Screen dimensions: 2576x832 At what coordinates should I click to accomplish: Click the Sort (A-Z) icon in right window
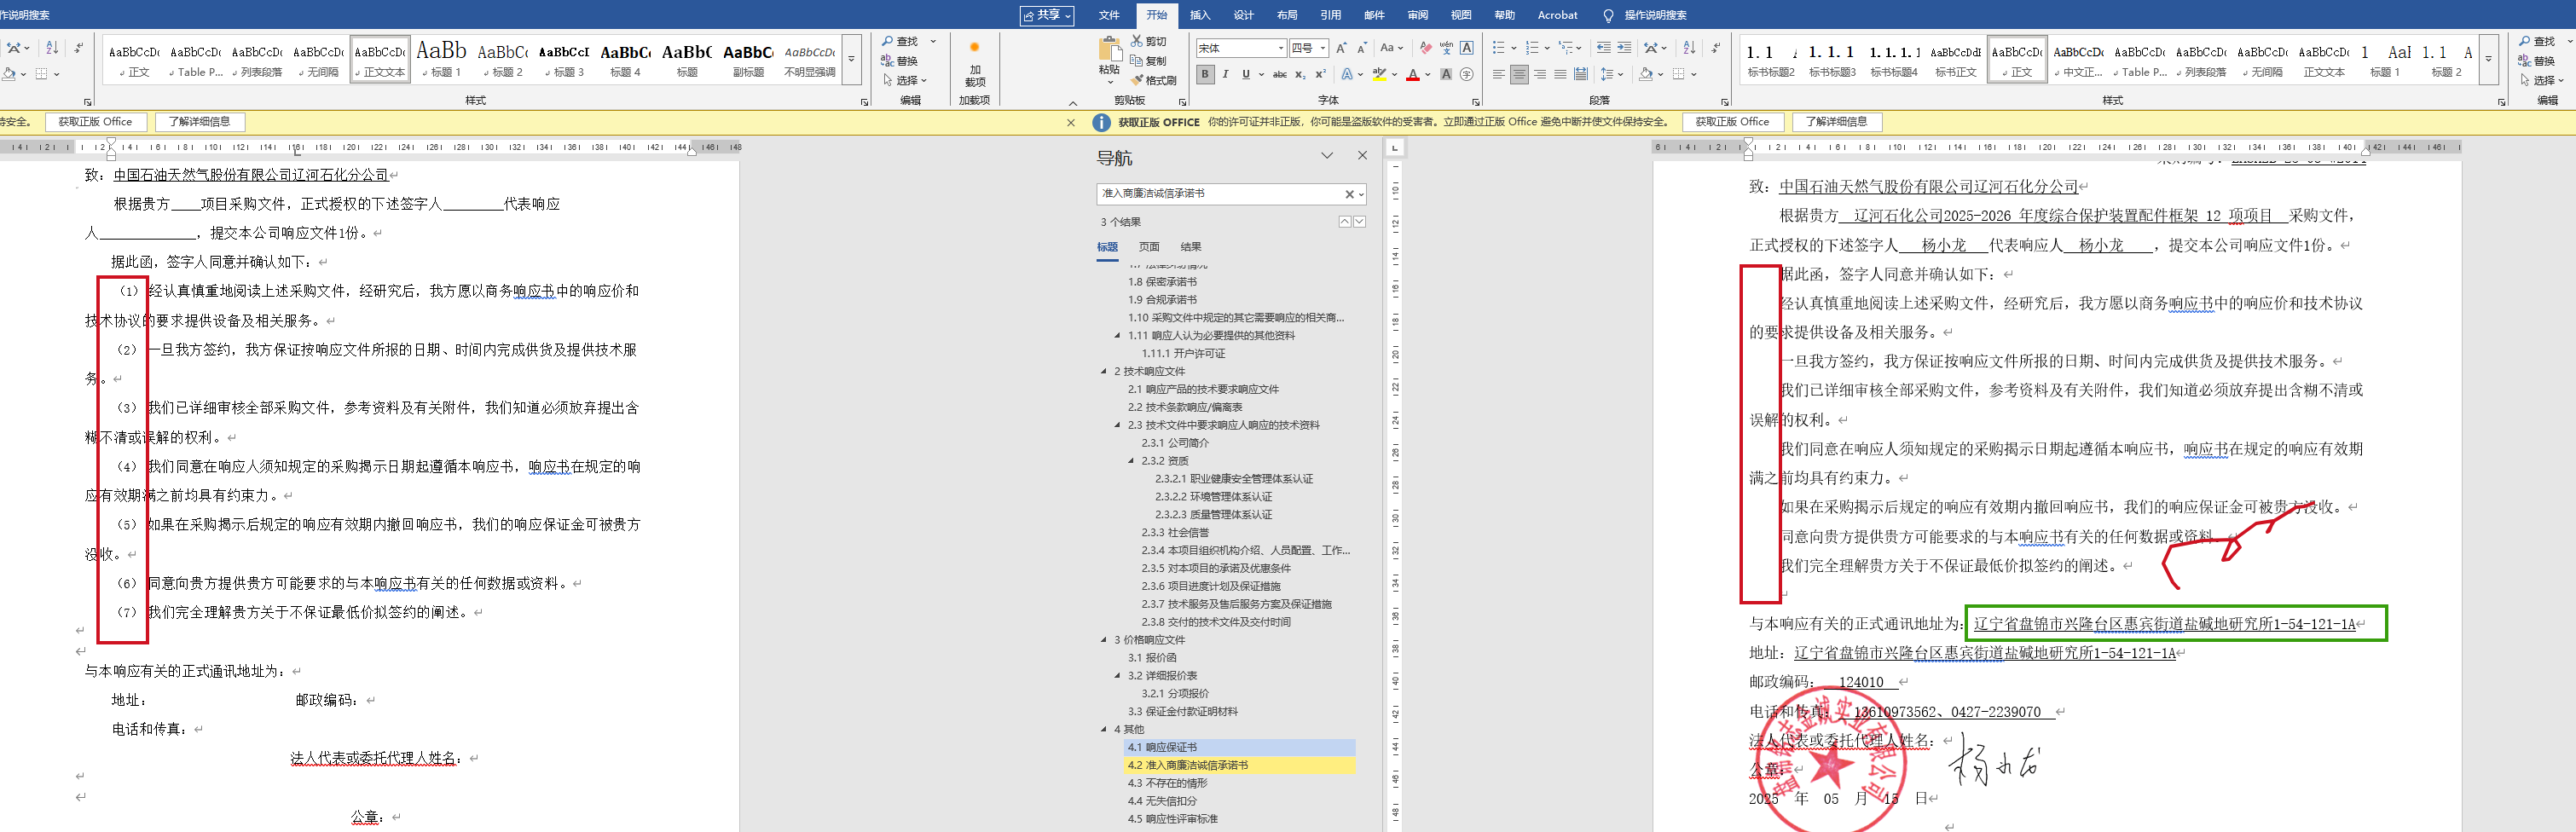pyautogui.click(x=1689, y=48)
